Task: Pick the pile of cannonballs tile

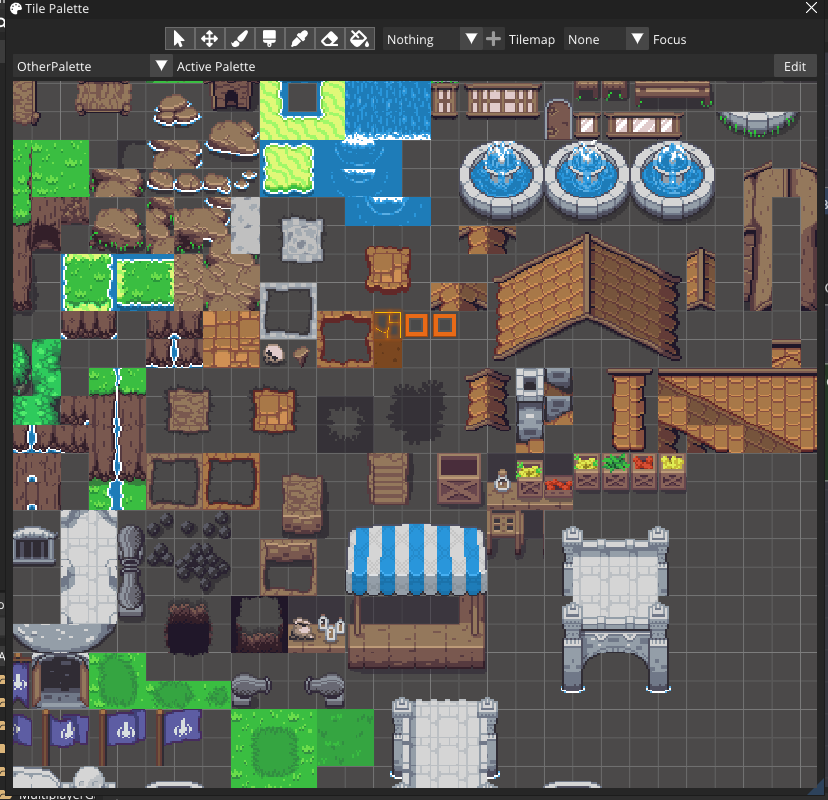Action: [x=203, y=566]
